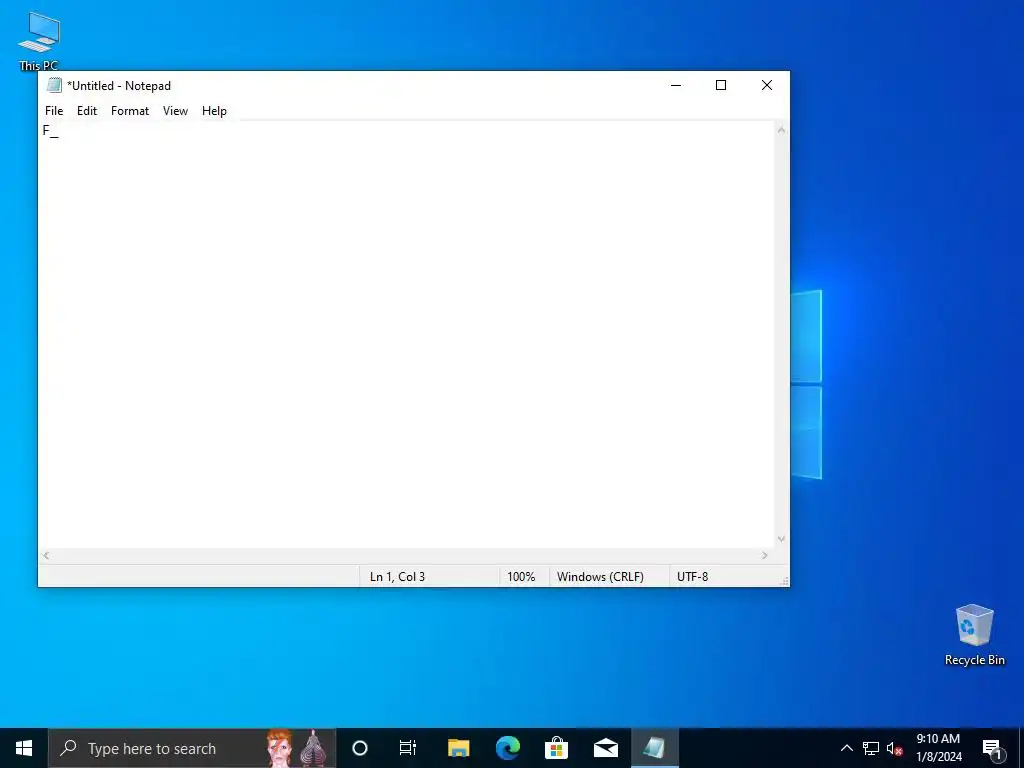Image resolution: width=1024 pixels, height=768 pixels.
Task: Click the 'UTF-8' encoding status entry
Action: tap(692, 577)
